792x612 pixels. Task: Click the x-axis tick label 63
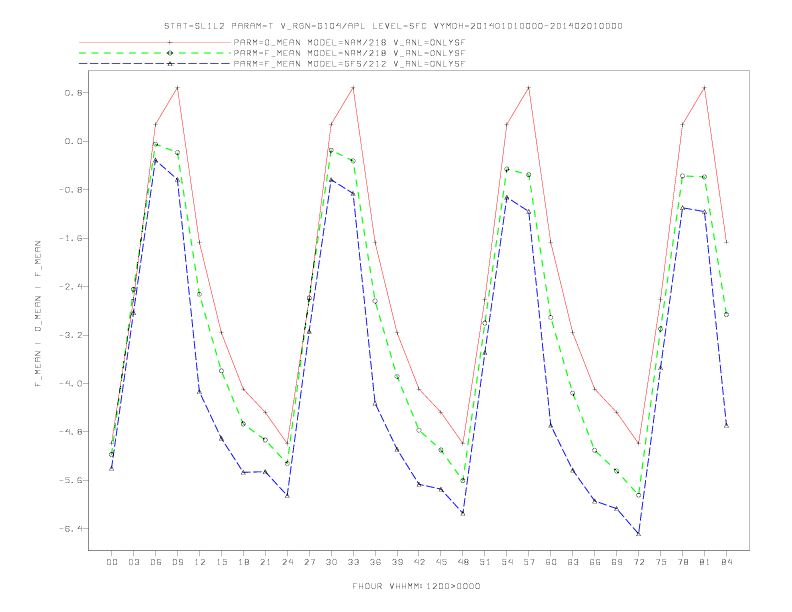[x=573, y=562]
